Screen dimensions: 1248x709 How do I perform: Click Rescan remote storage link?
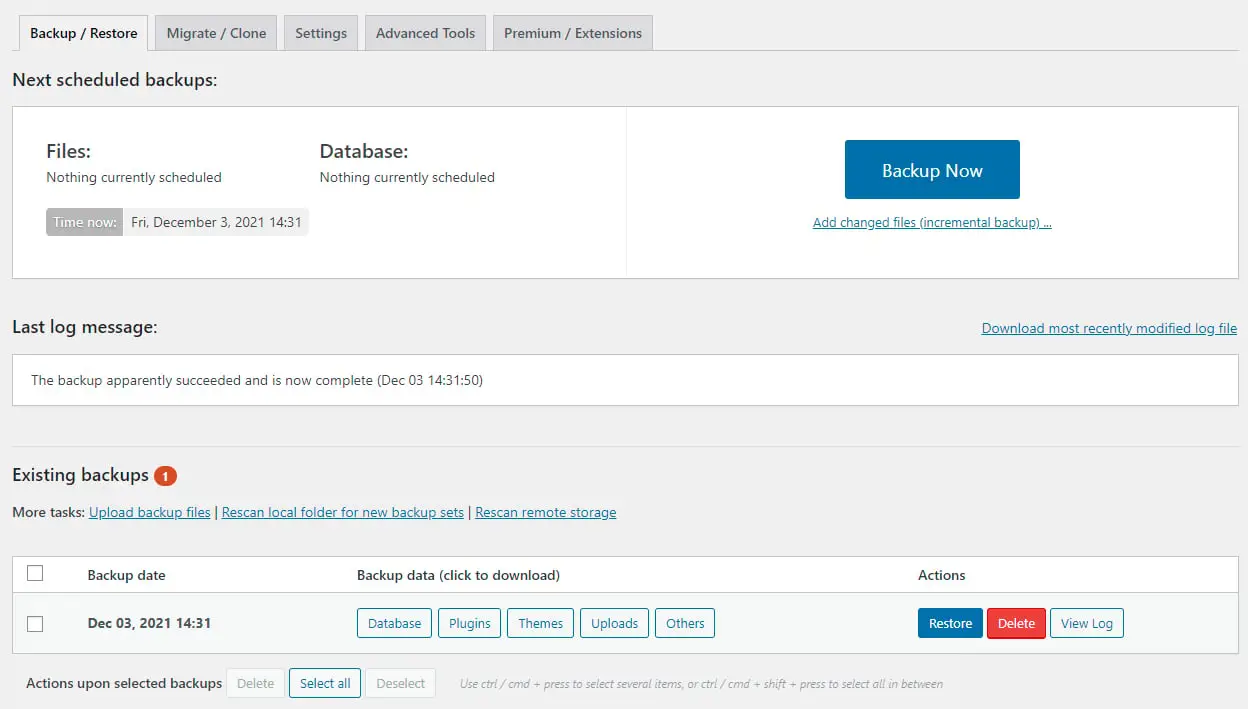(546, 512)
